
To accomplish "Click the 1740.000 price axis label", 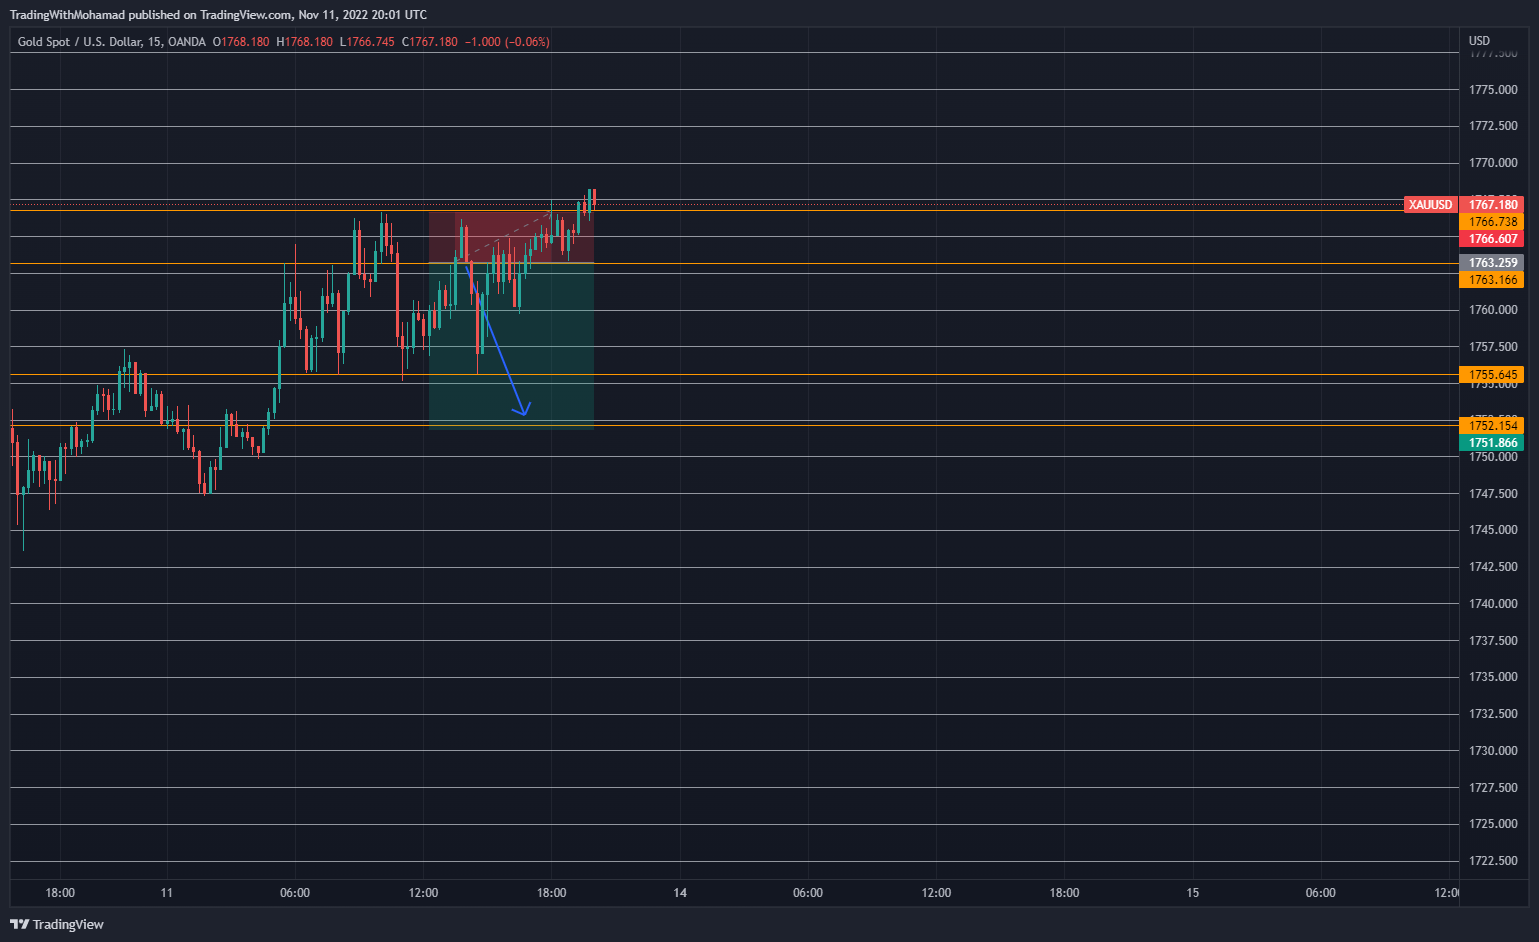I will pyautogui.click(x=1493, y=604).
